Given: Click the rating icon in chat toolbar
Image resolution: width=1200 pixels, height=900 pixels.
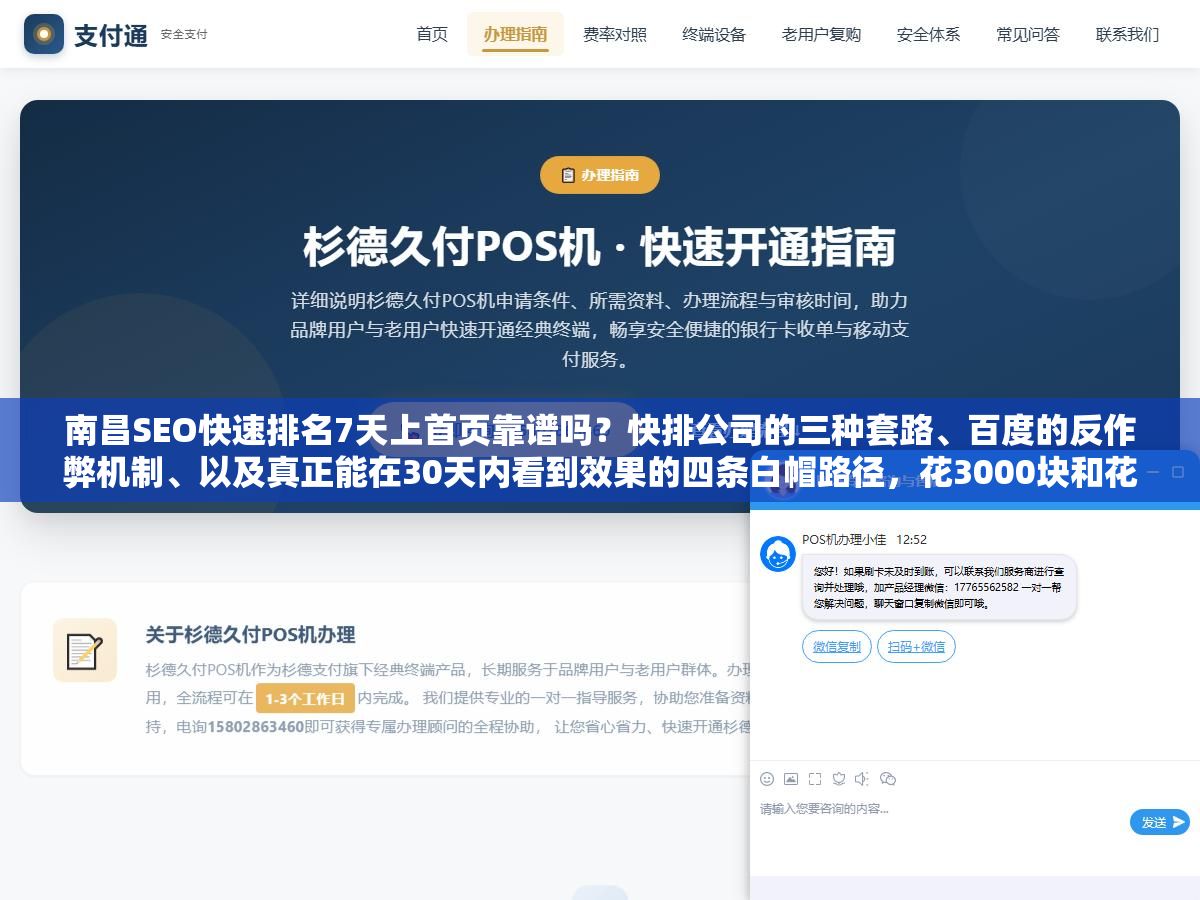Looking at the screenshot, I should [x=839, y=779].
